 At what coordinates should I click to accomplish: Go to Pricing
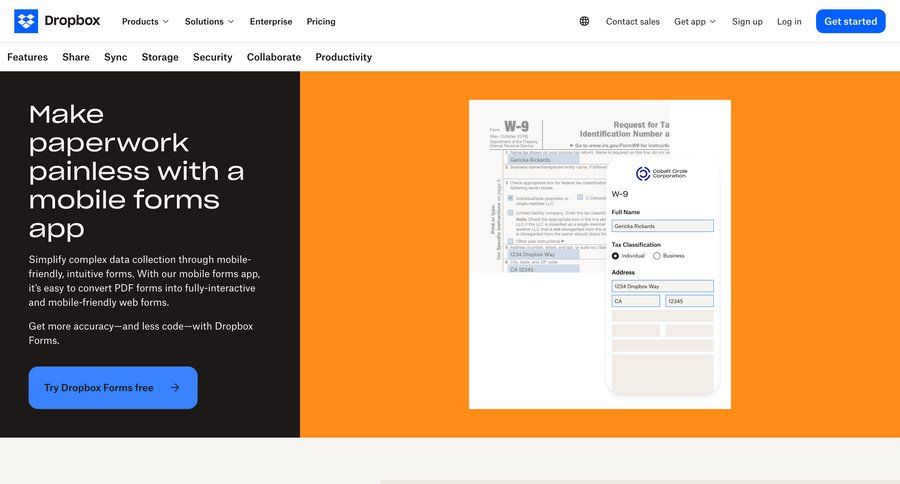click(x=321, y=21)
